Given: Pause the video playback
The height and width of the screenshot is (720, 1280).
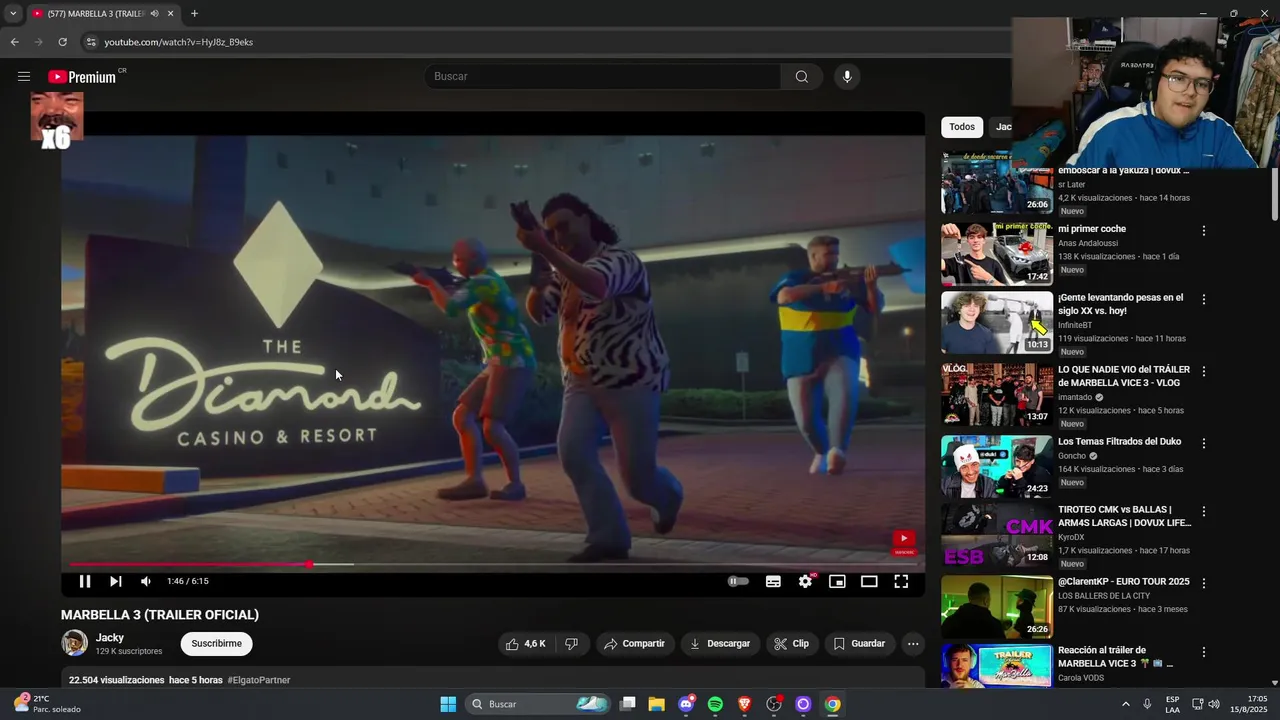Looking at the screenshot, I should (x=85, y=581).
